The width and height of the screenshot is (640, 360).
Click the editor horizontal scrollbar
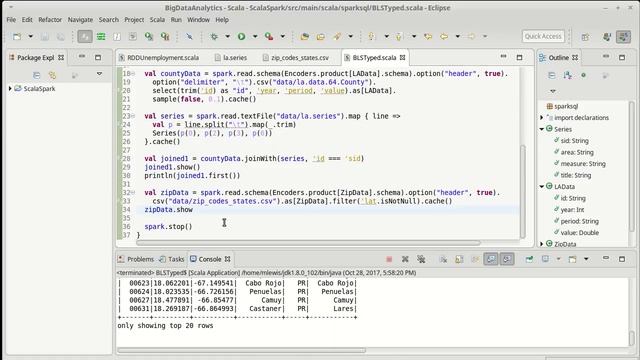[x=308, y=242]
